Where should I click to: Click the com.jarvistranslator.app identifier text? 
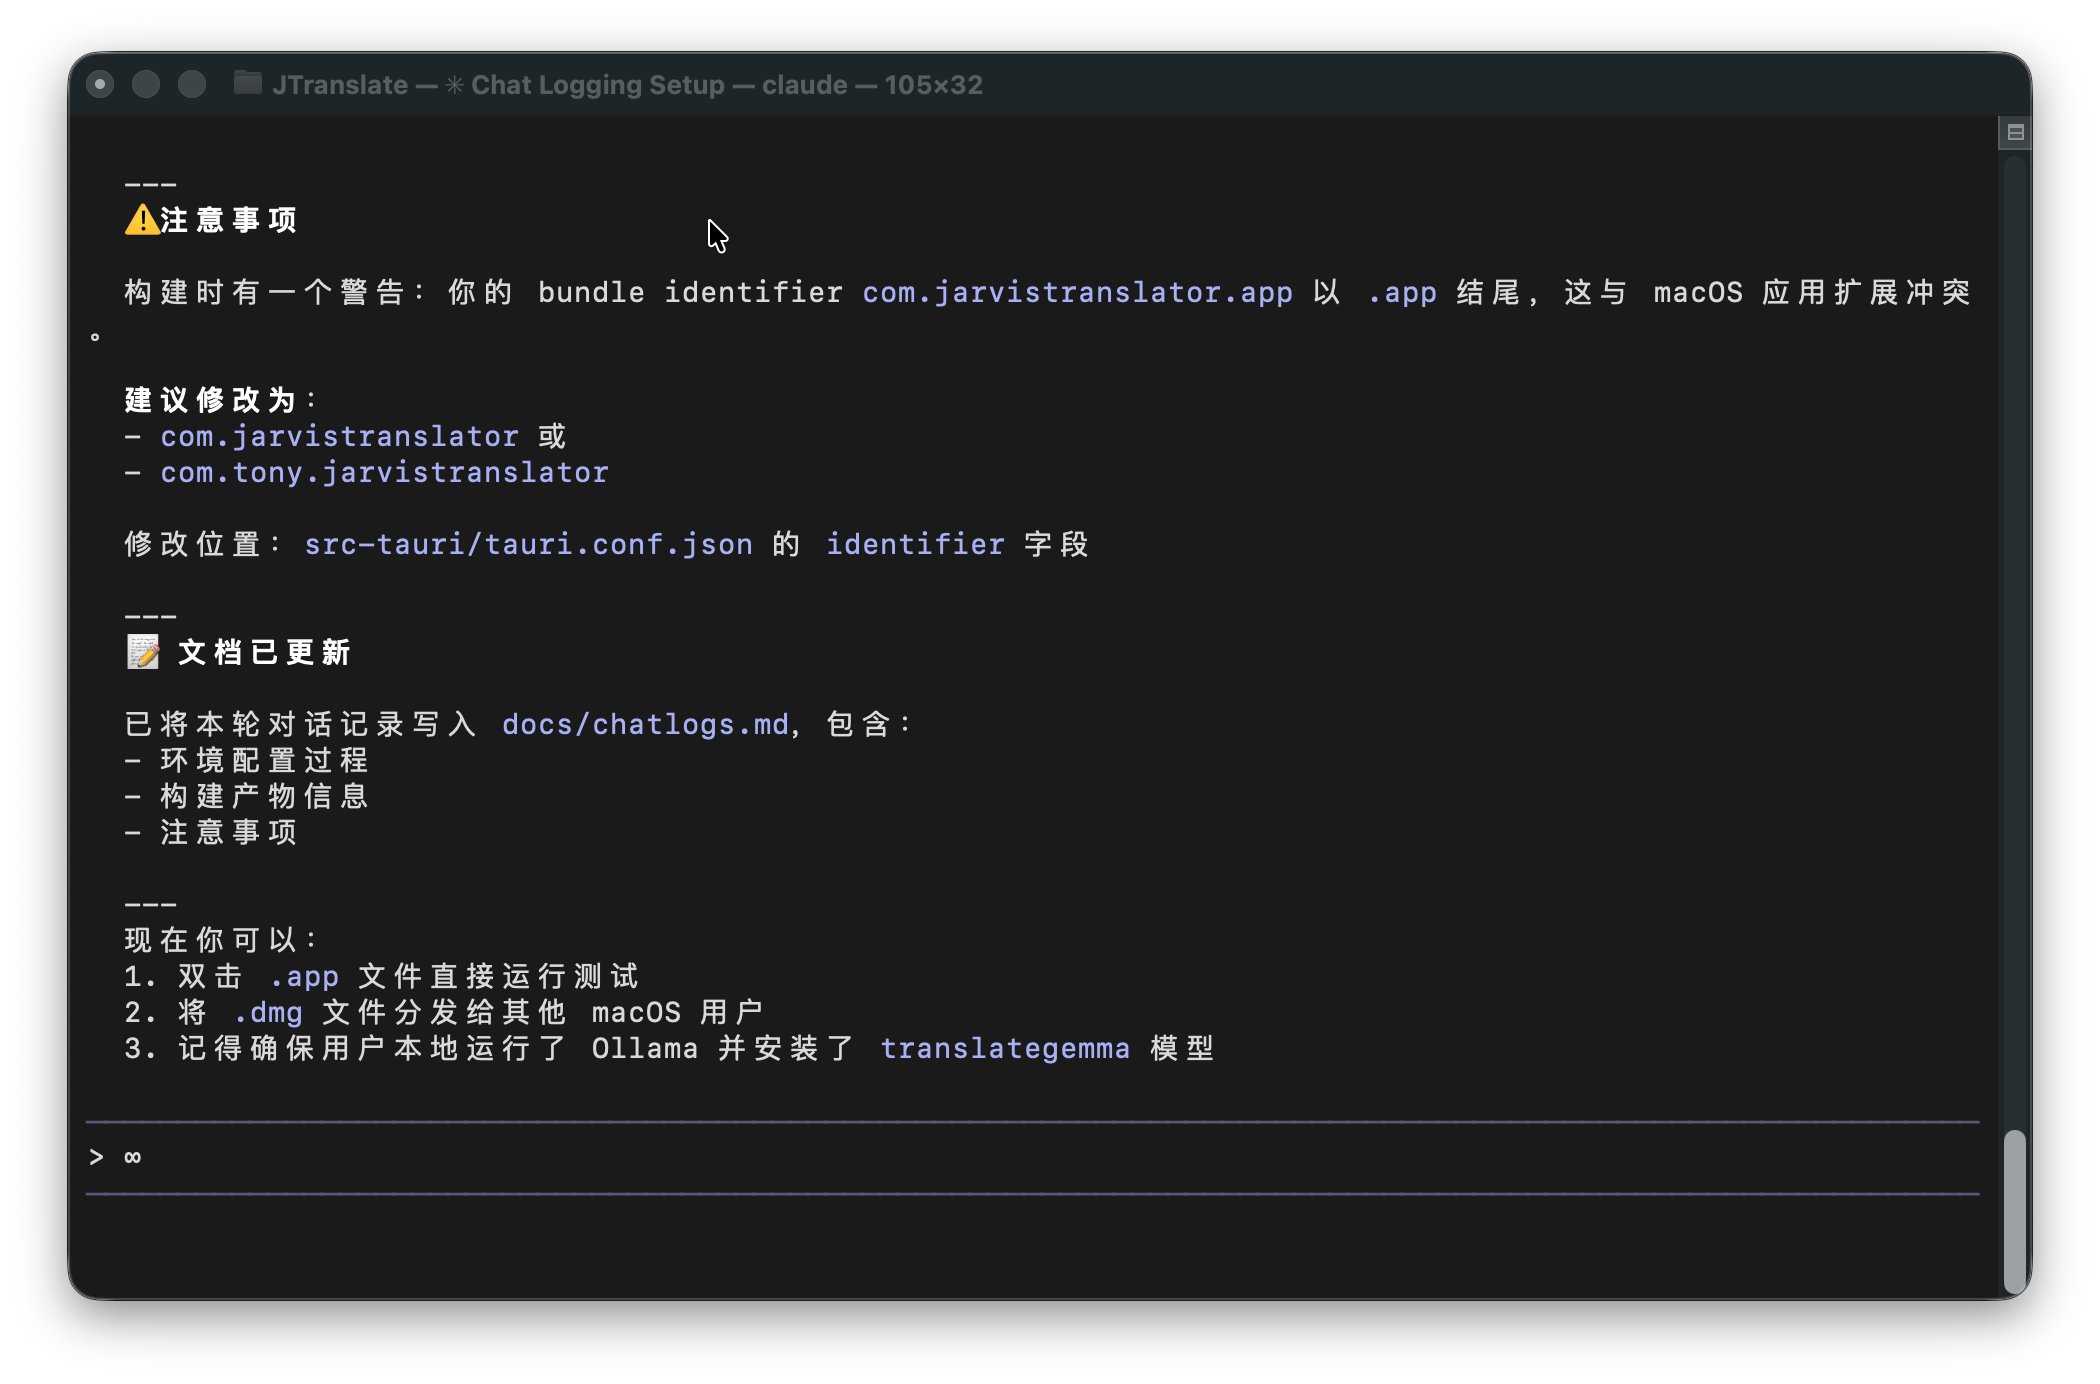coord(1077,292)
